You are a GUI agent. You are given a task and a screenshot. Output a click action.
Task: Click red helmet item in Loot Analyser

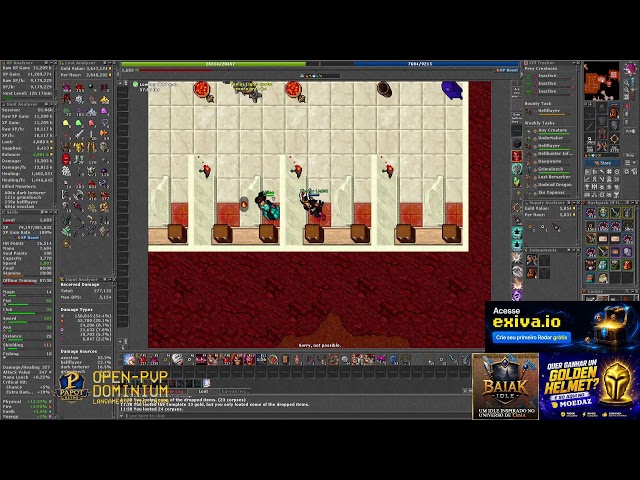[66, 158]
